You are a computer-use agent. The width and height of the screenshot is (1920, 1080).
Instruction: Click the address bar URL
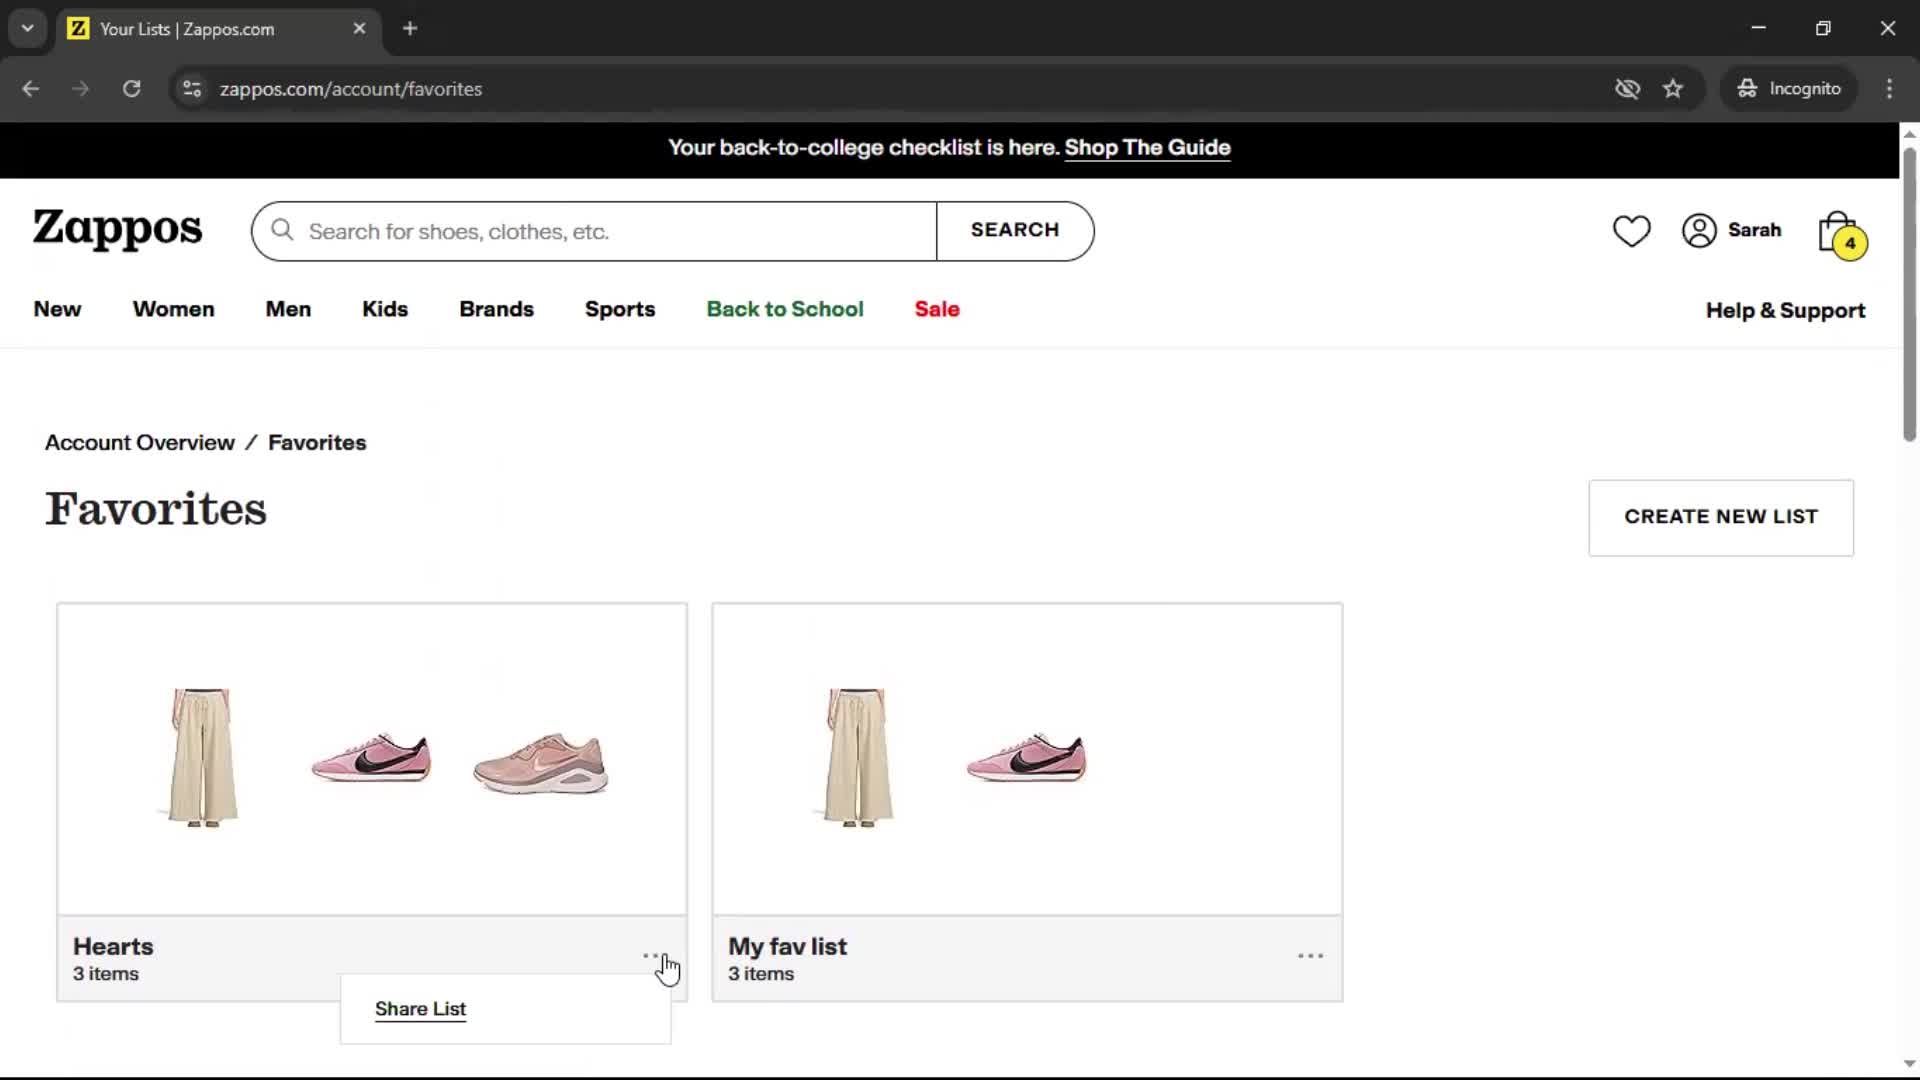click(x=351, y=89)
